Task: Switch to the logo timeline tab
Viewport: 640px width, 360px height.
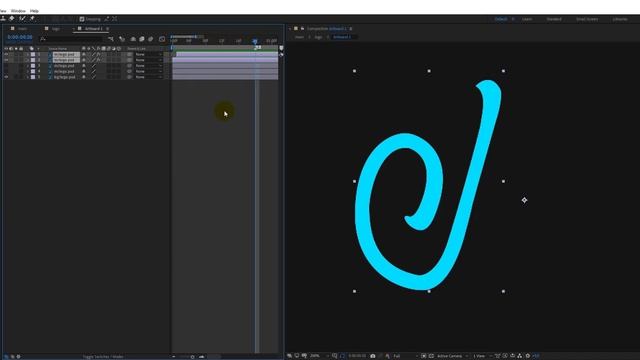Action: (x=56, y=29)
